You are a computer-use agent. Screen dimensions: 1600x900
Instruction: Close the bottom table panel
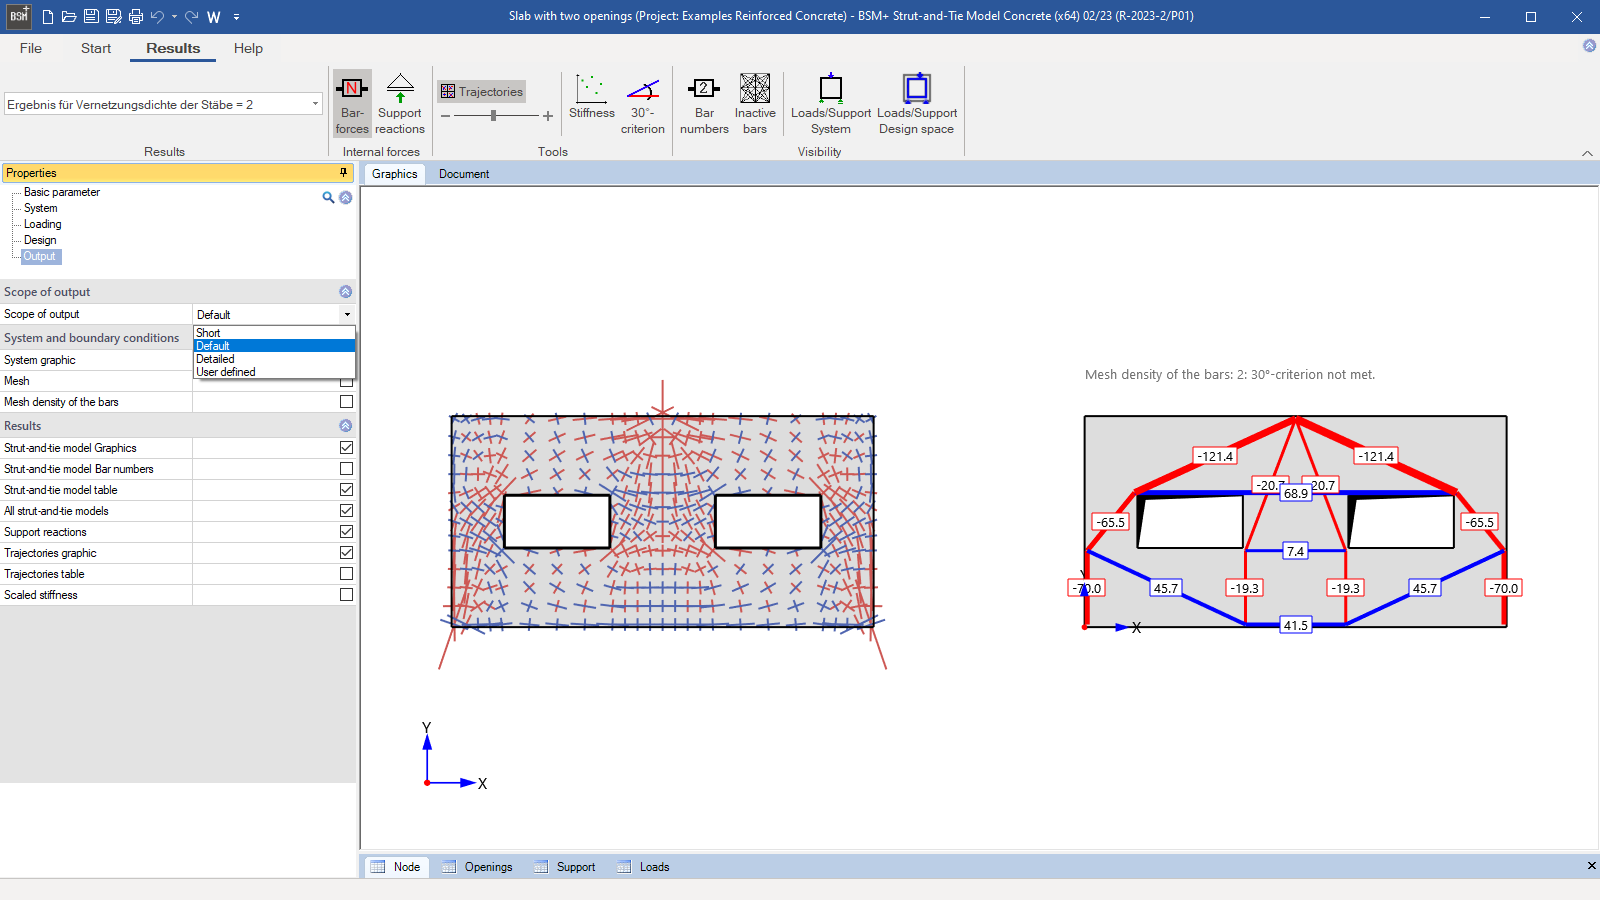click(1591, 866)
